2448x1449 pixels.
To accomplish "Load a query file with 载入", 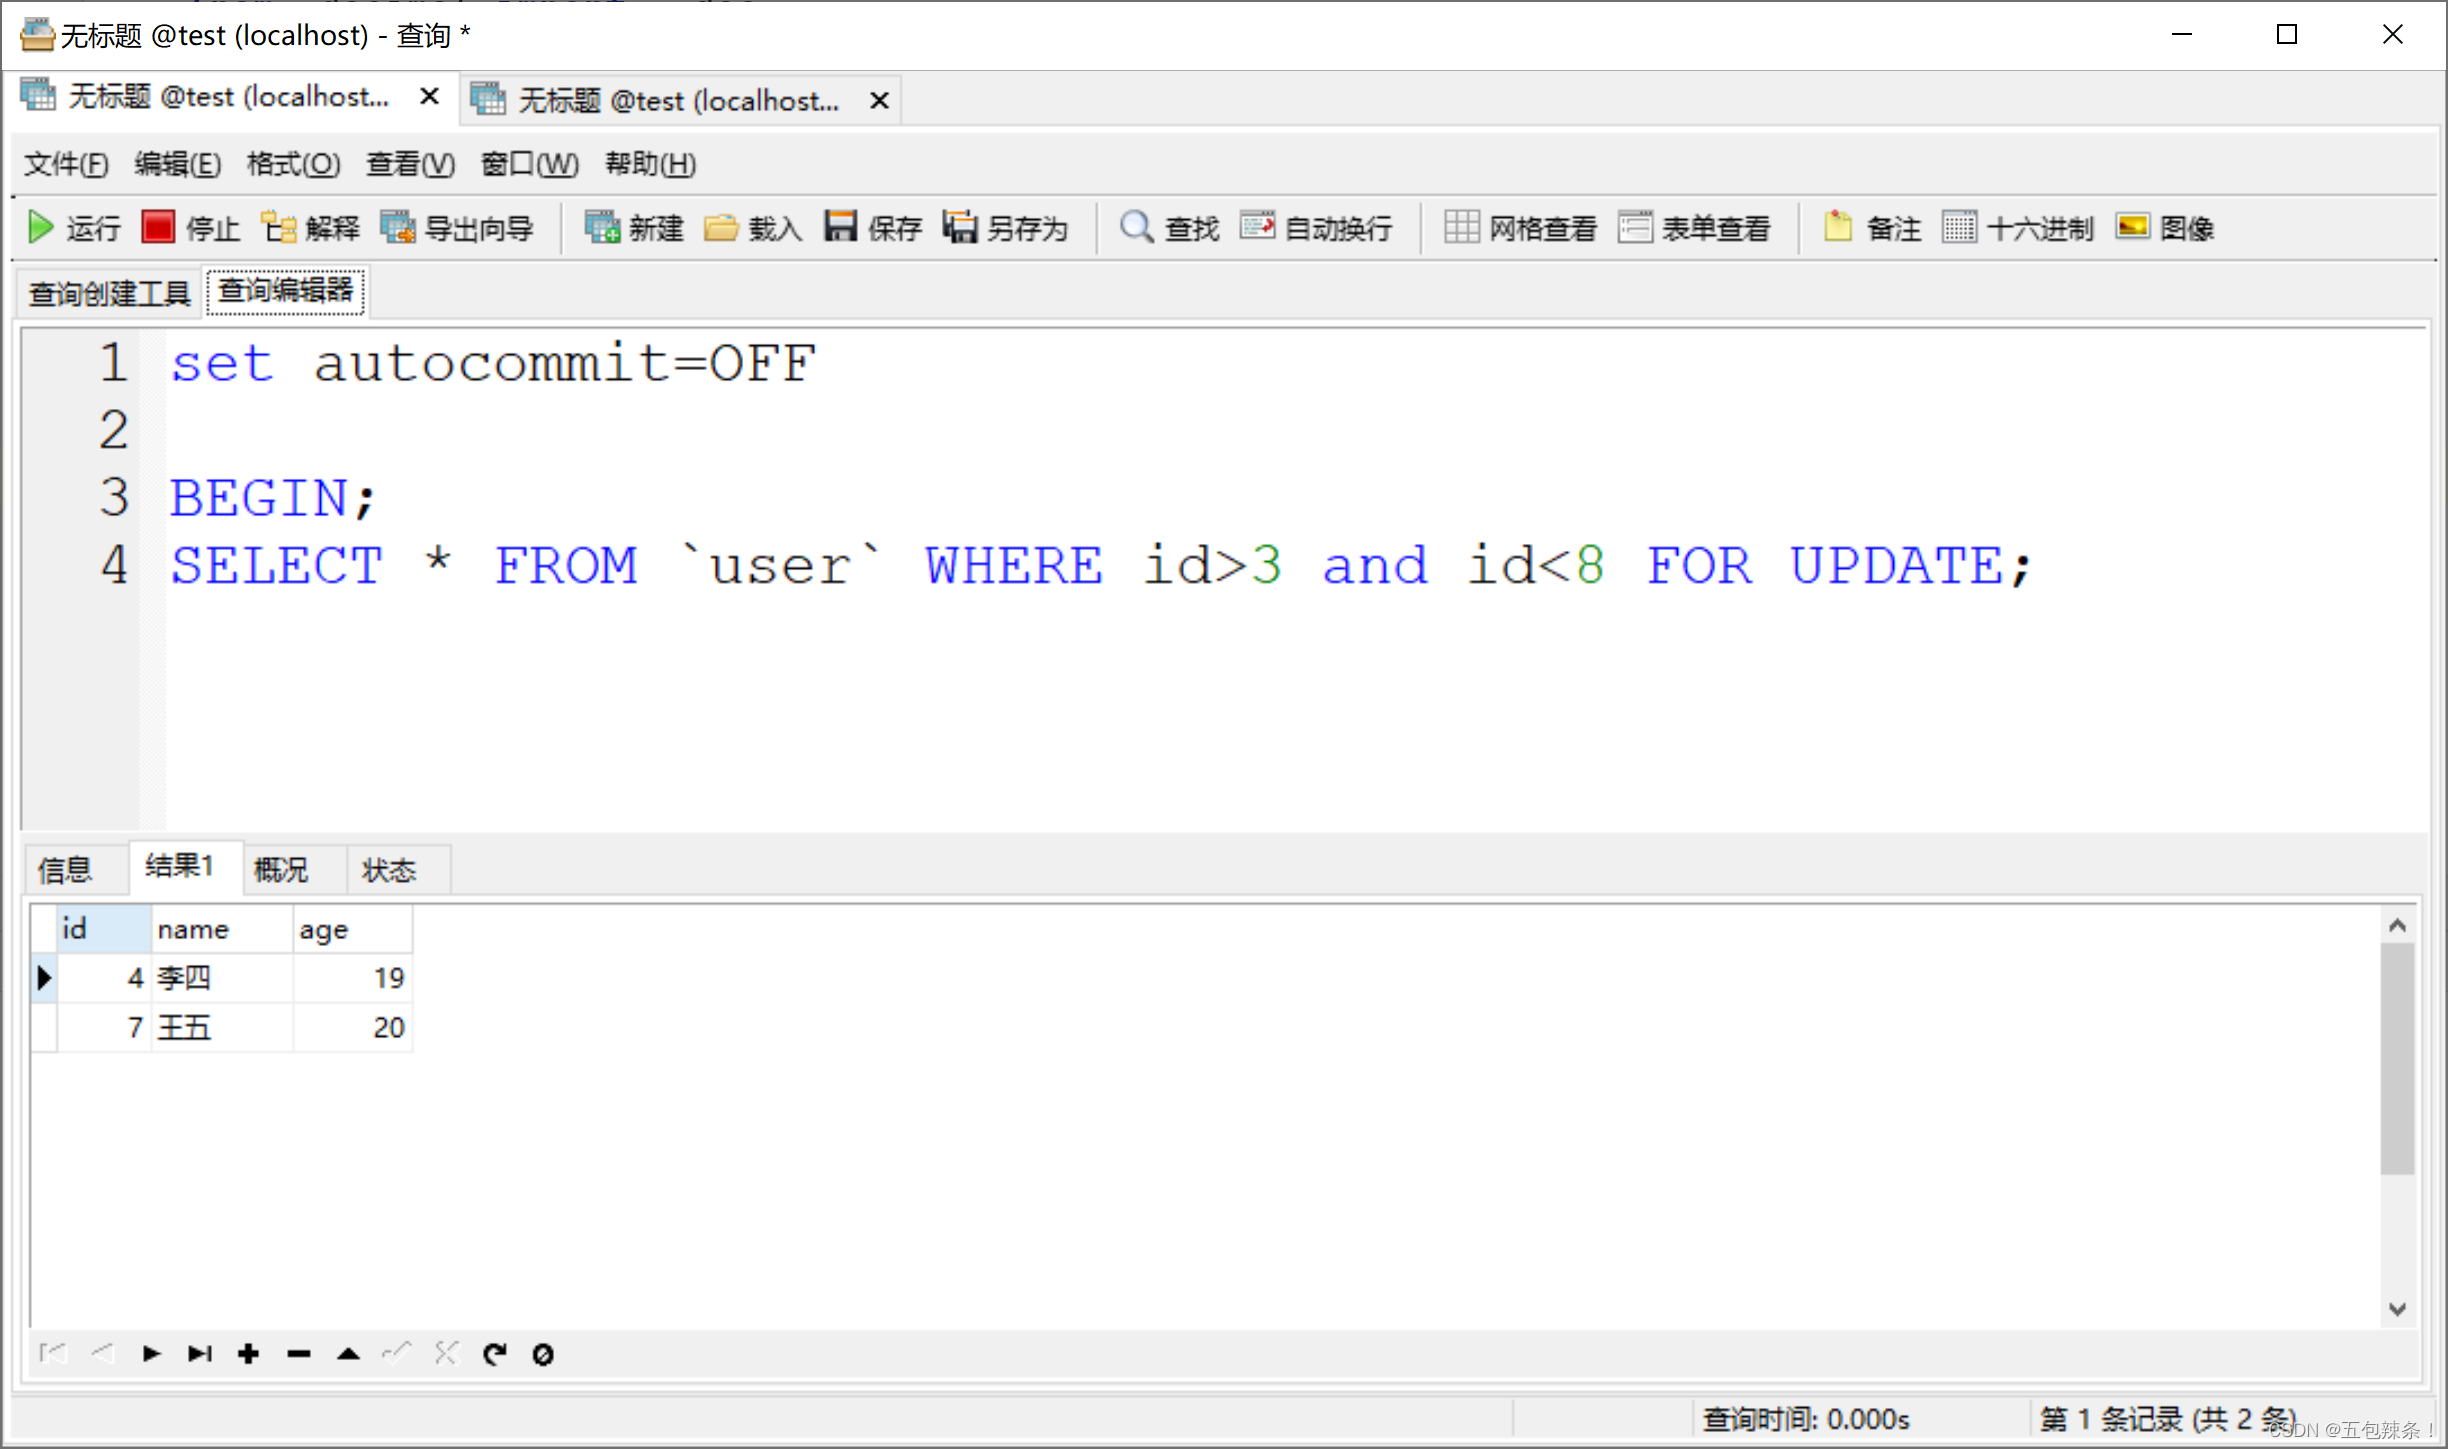I will coord(753,228).
